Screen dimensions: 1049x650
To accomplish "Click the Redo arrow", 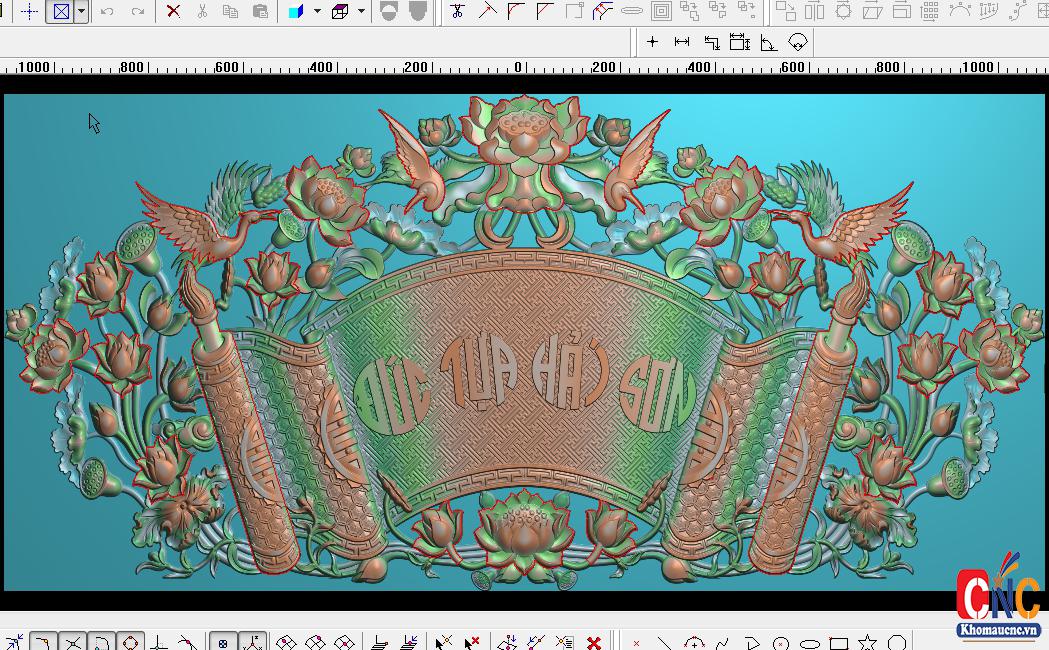I will tap(138, 12).
